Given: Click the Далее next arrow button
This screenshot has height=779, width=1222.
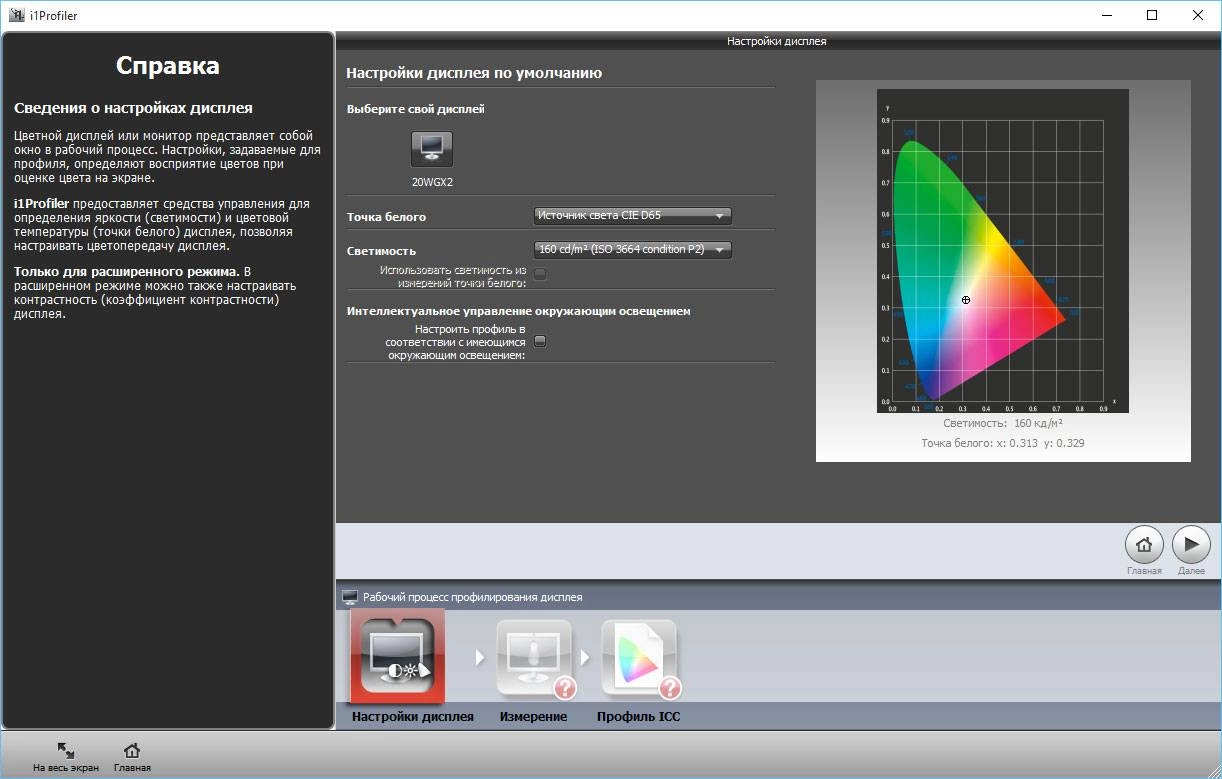Looking at the screenshot, I should (1191, 545).
